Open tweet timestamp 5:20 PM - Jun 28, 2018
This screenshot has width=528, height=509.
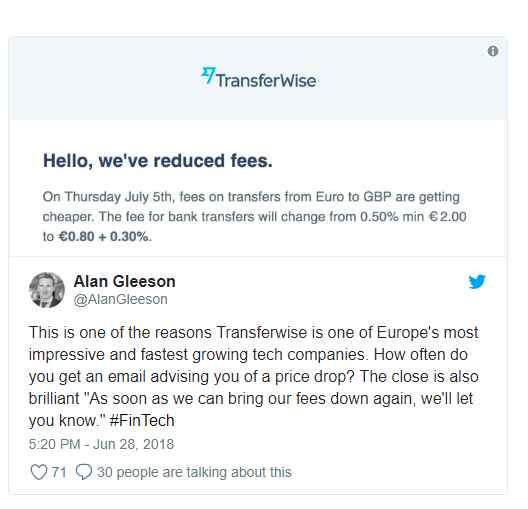tap(101, 444)
